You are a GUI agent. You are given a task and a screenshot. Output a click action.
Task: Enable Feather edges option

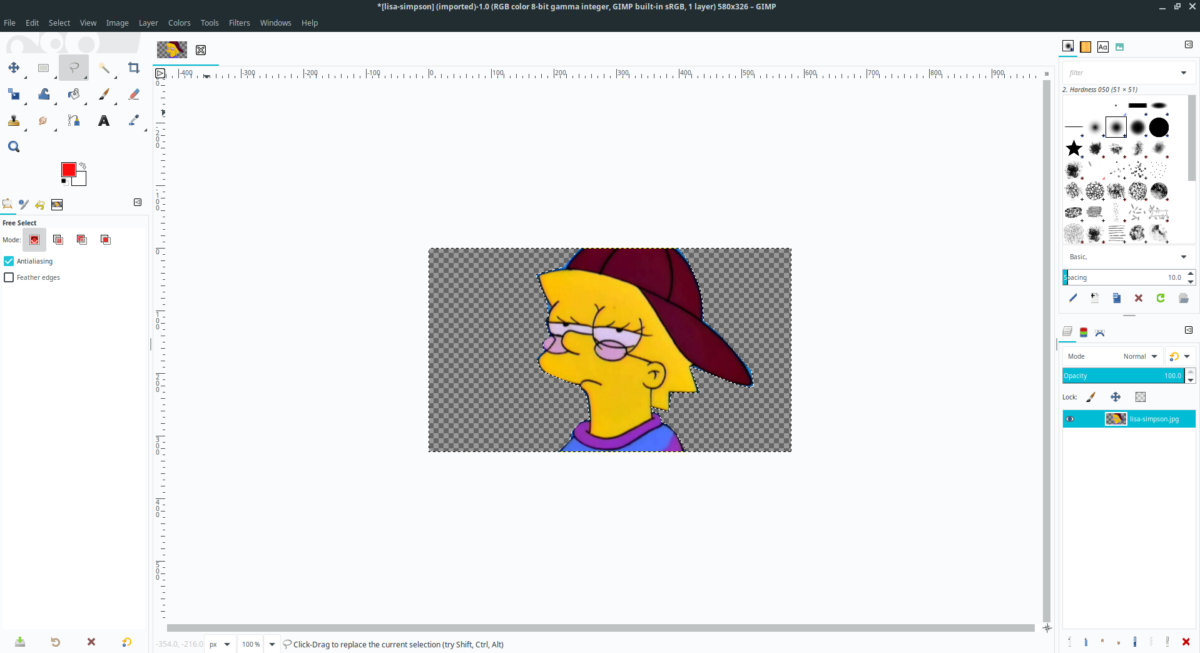pos(9,277)
